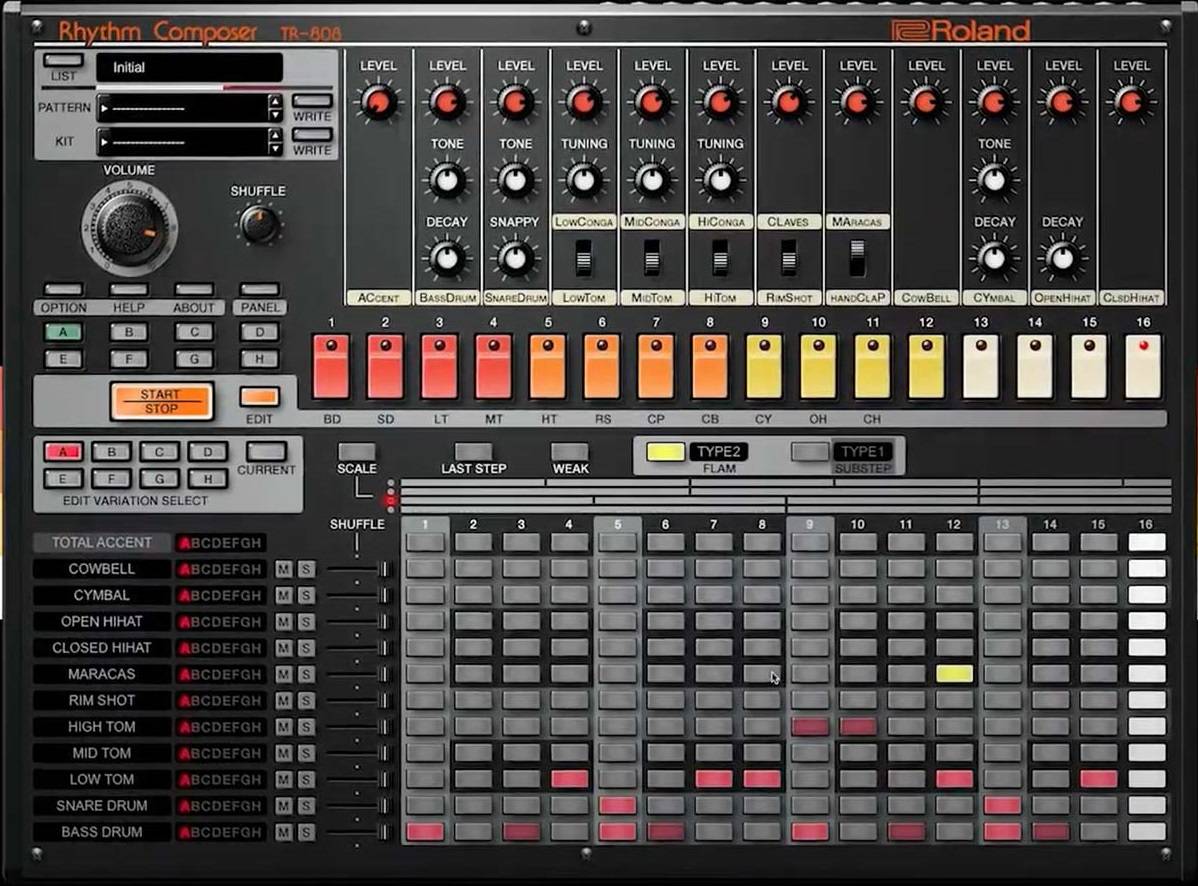
Task: Click the Snare Drum Snappy knob
Action: coord(515,258)
